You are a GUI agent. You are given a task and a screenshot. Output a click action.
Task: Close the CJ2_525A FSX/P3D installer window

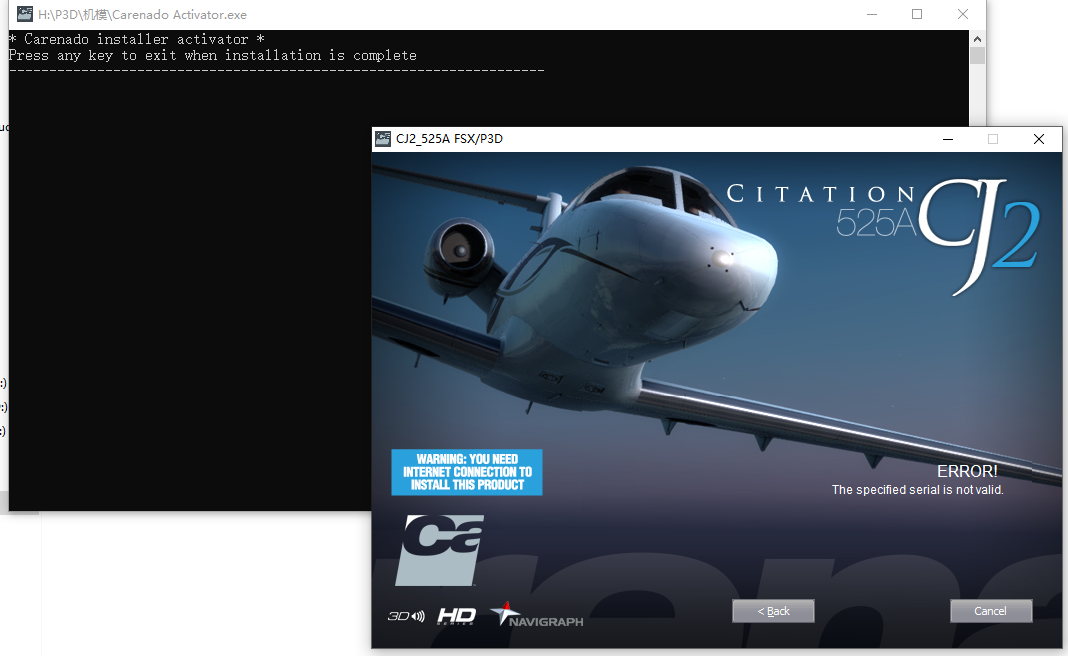[1039, 139]
